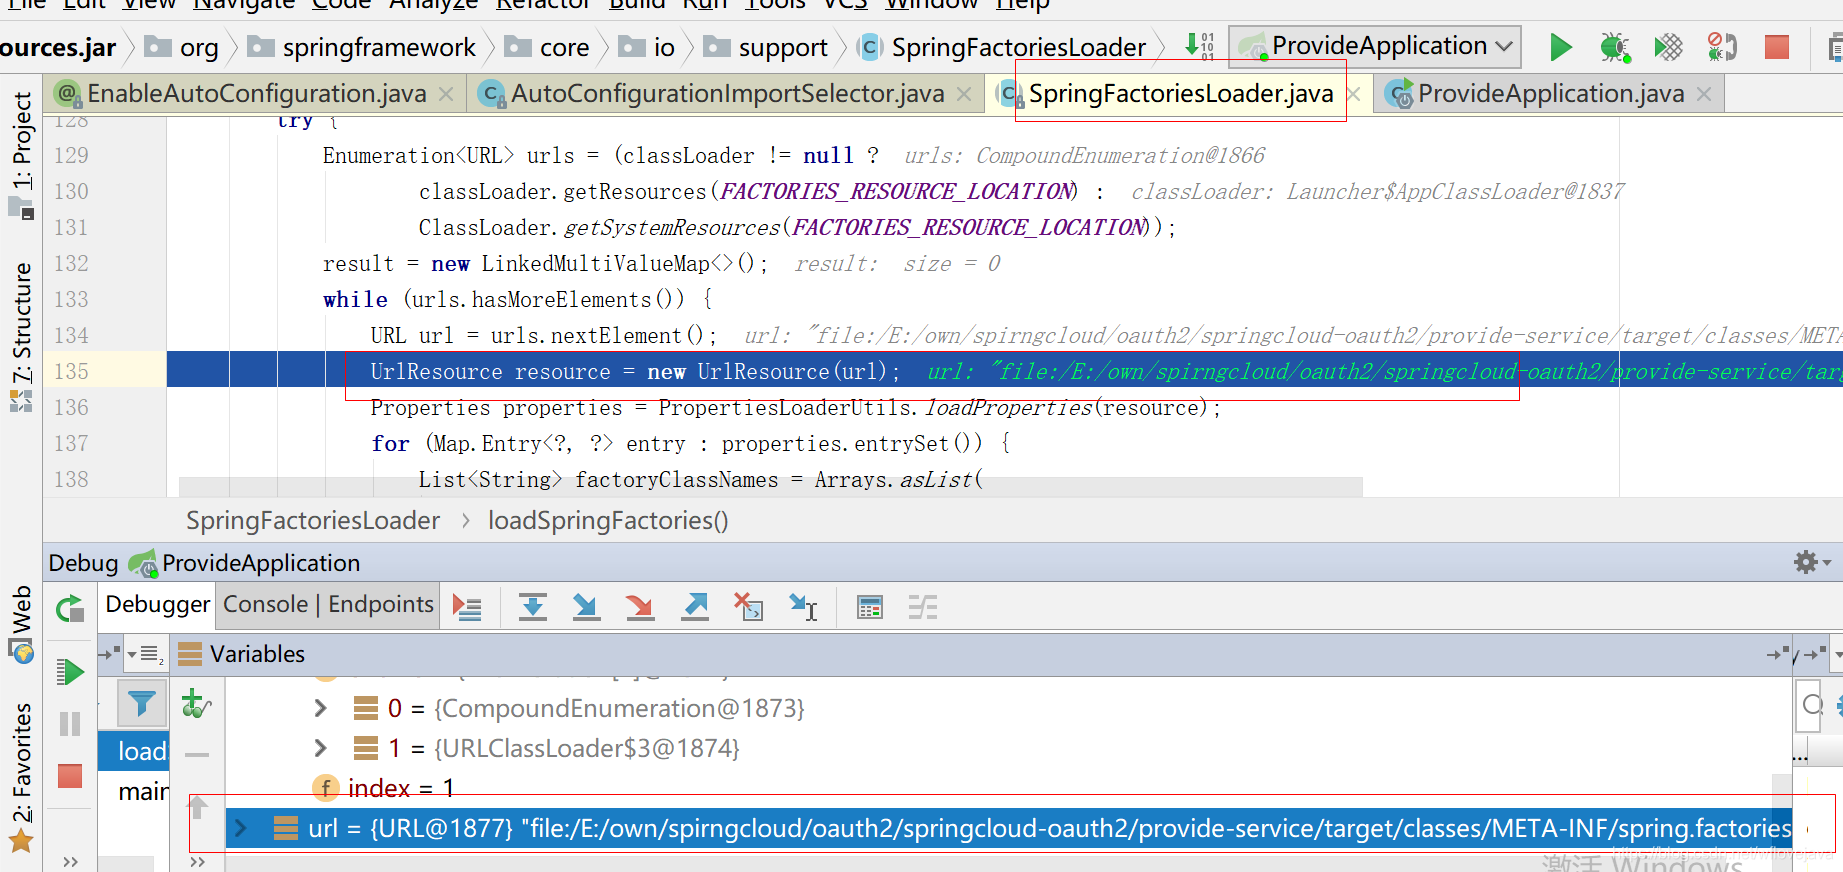Click the green Run button in top toolbar
Image resolution: width=1843 pixels, height=872 pixels.
[1560, 47]
